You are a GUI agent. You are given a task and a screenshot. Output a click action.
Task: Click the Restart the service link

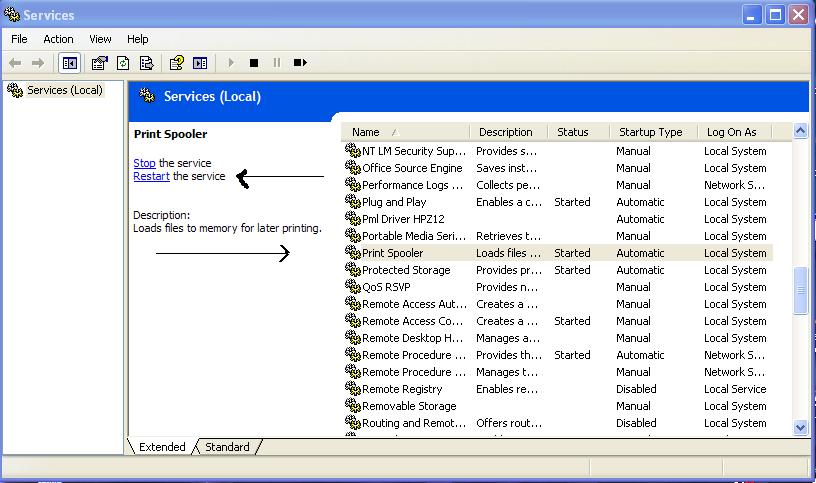click(151, 176)
